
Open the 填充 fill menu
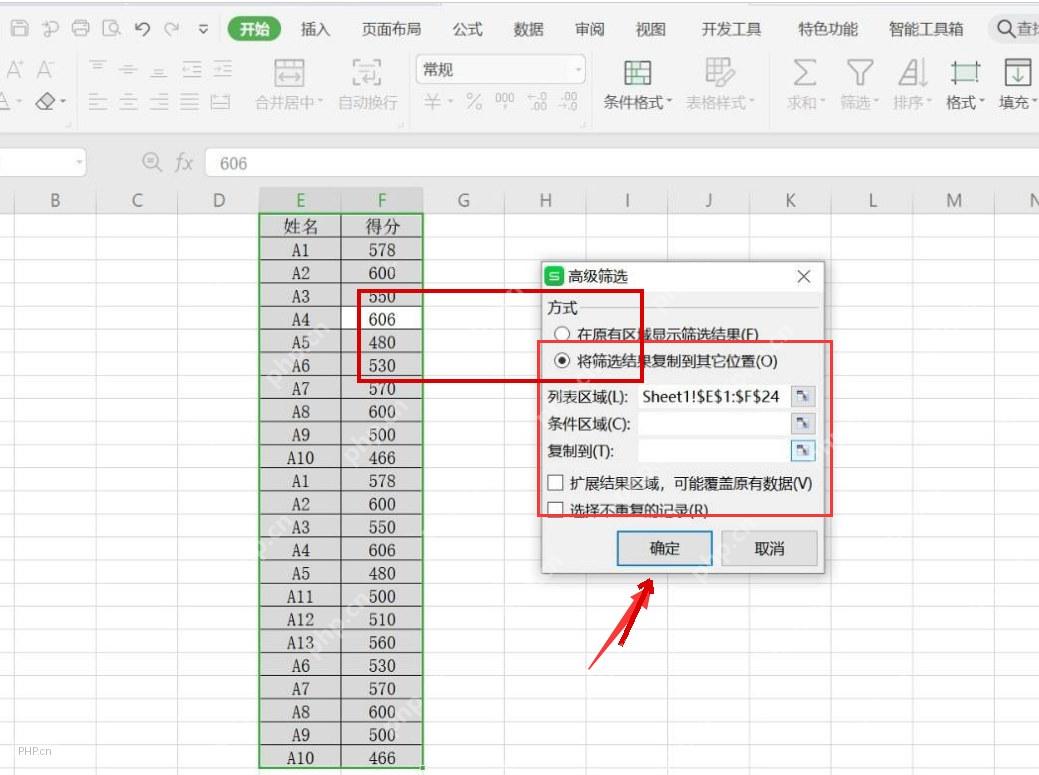(1018, 83)
